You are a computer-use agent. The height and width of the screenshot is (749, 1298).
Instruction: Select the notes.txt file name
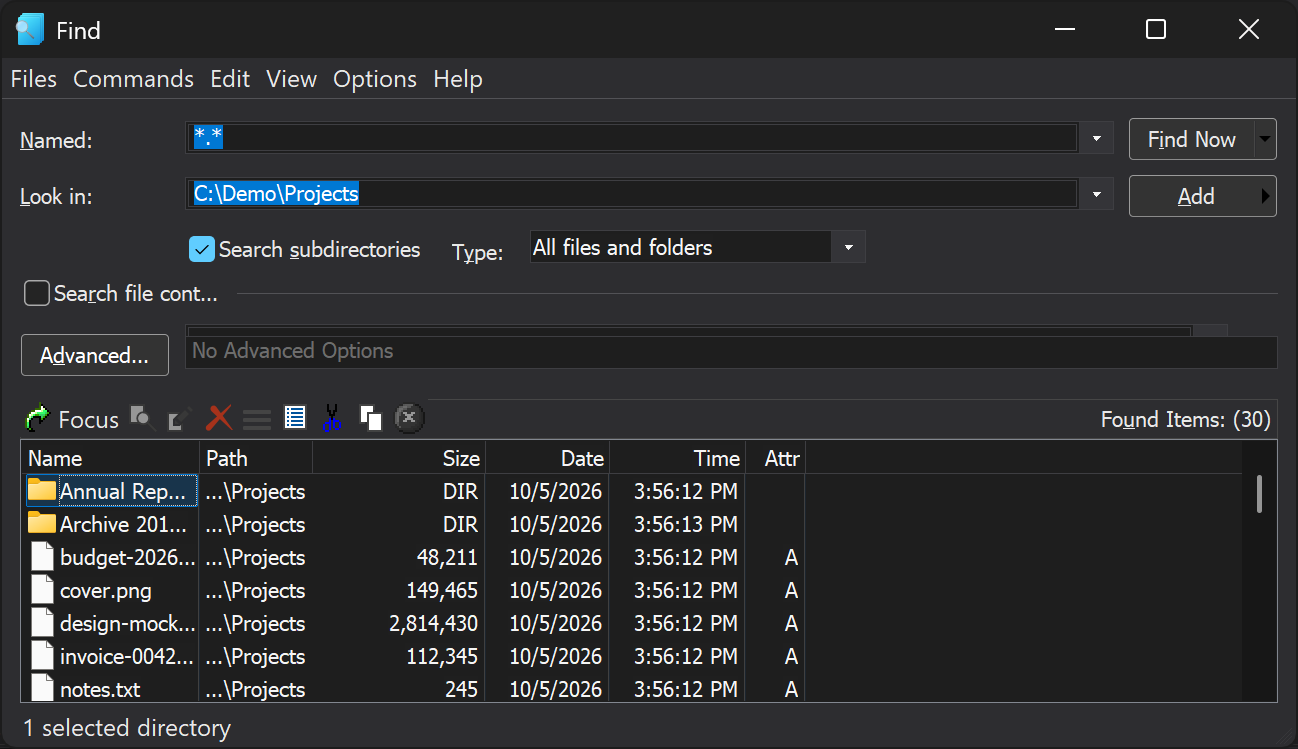100,689
